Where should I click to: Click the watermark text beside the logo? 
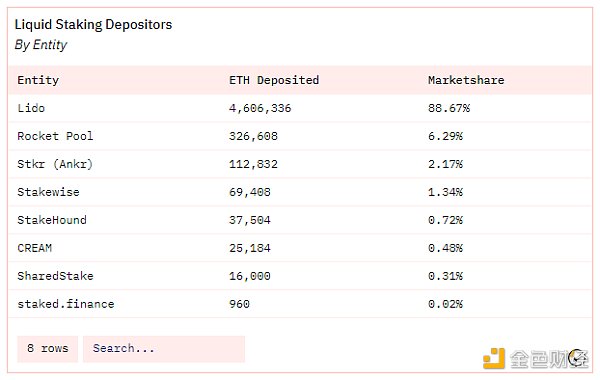(x=549, y=359)
